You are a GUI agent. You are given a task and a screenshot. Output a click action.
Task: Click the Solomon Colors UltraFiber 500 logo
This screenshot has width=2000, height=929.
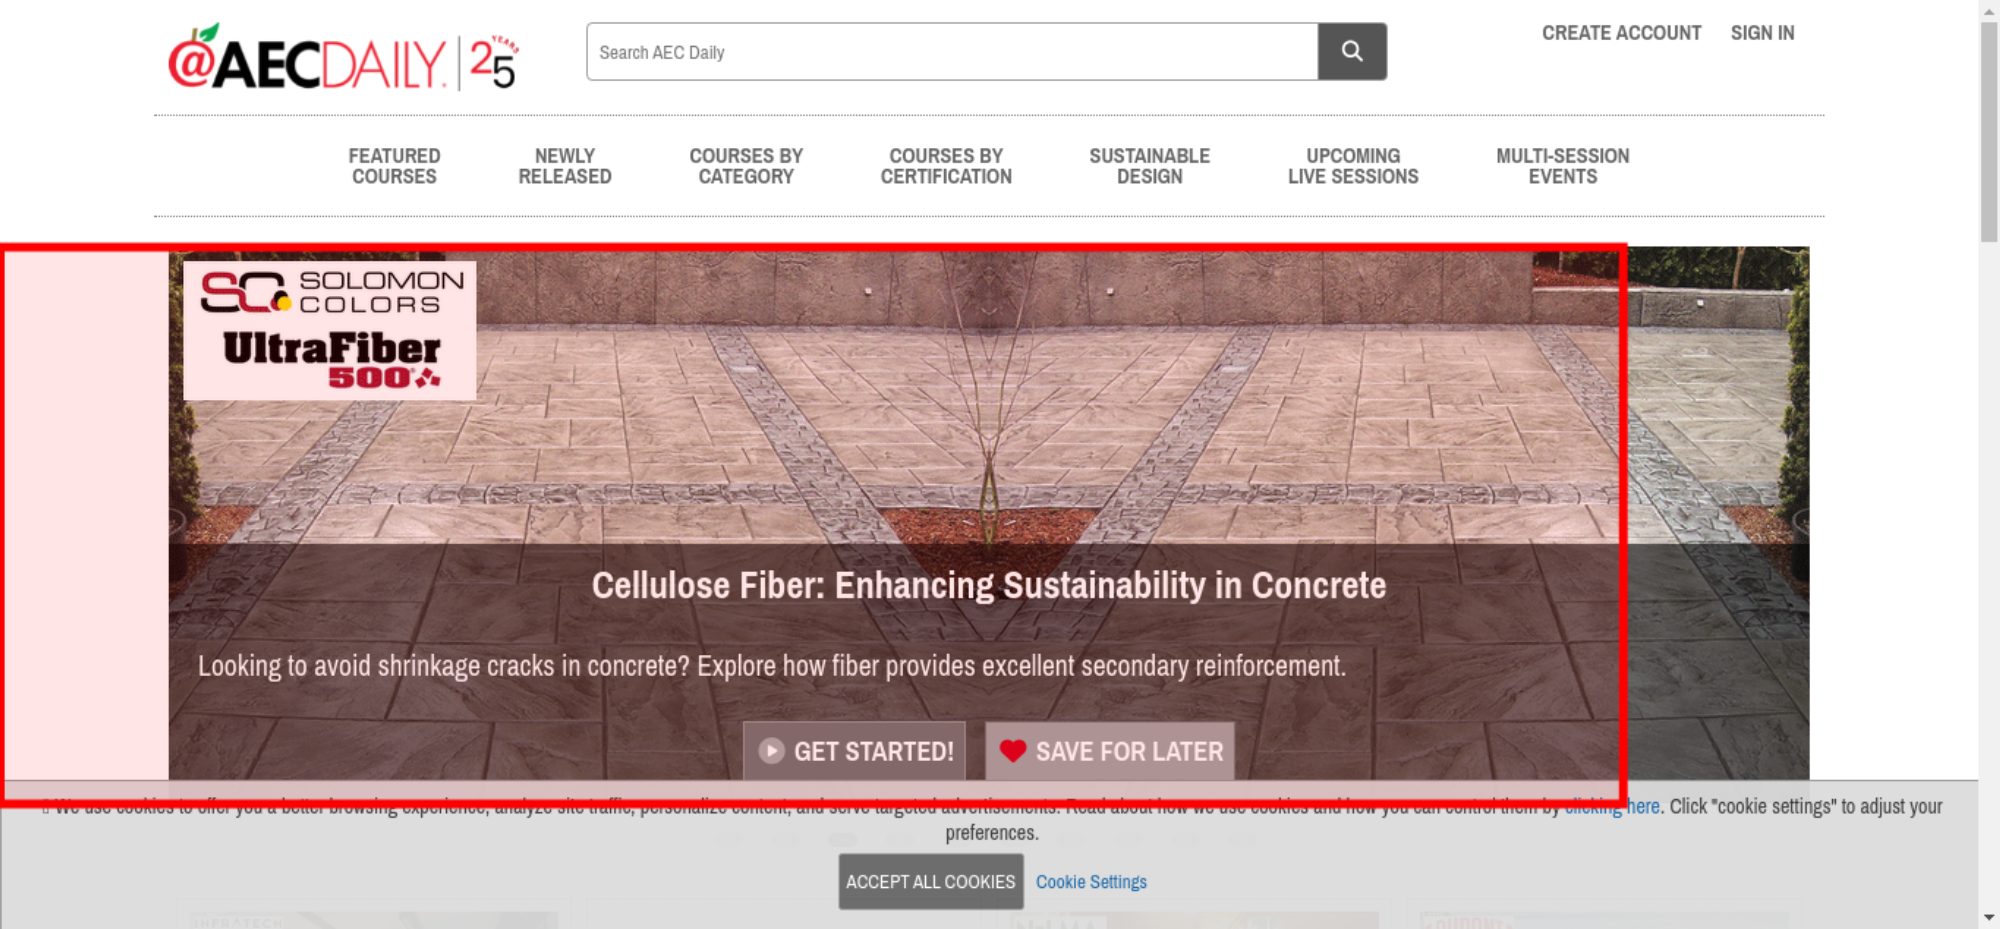[330, 330]
